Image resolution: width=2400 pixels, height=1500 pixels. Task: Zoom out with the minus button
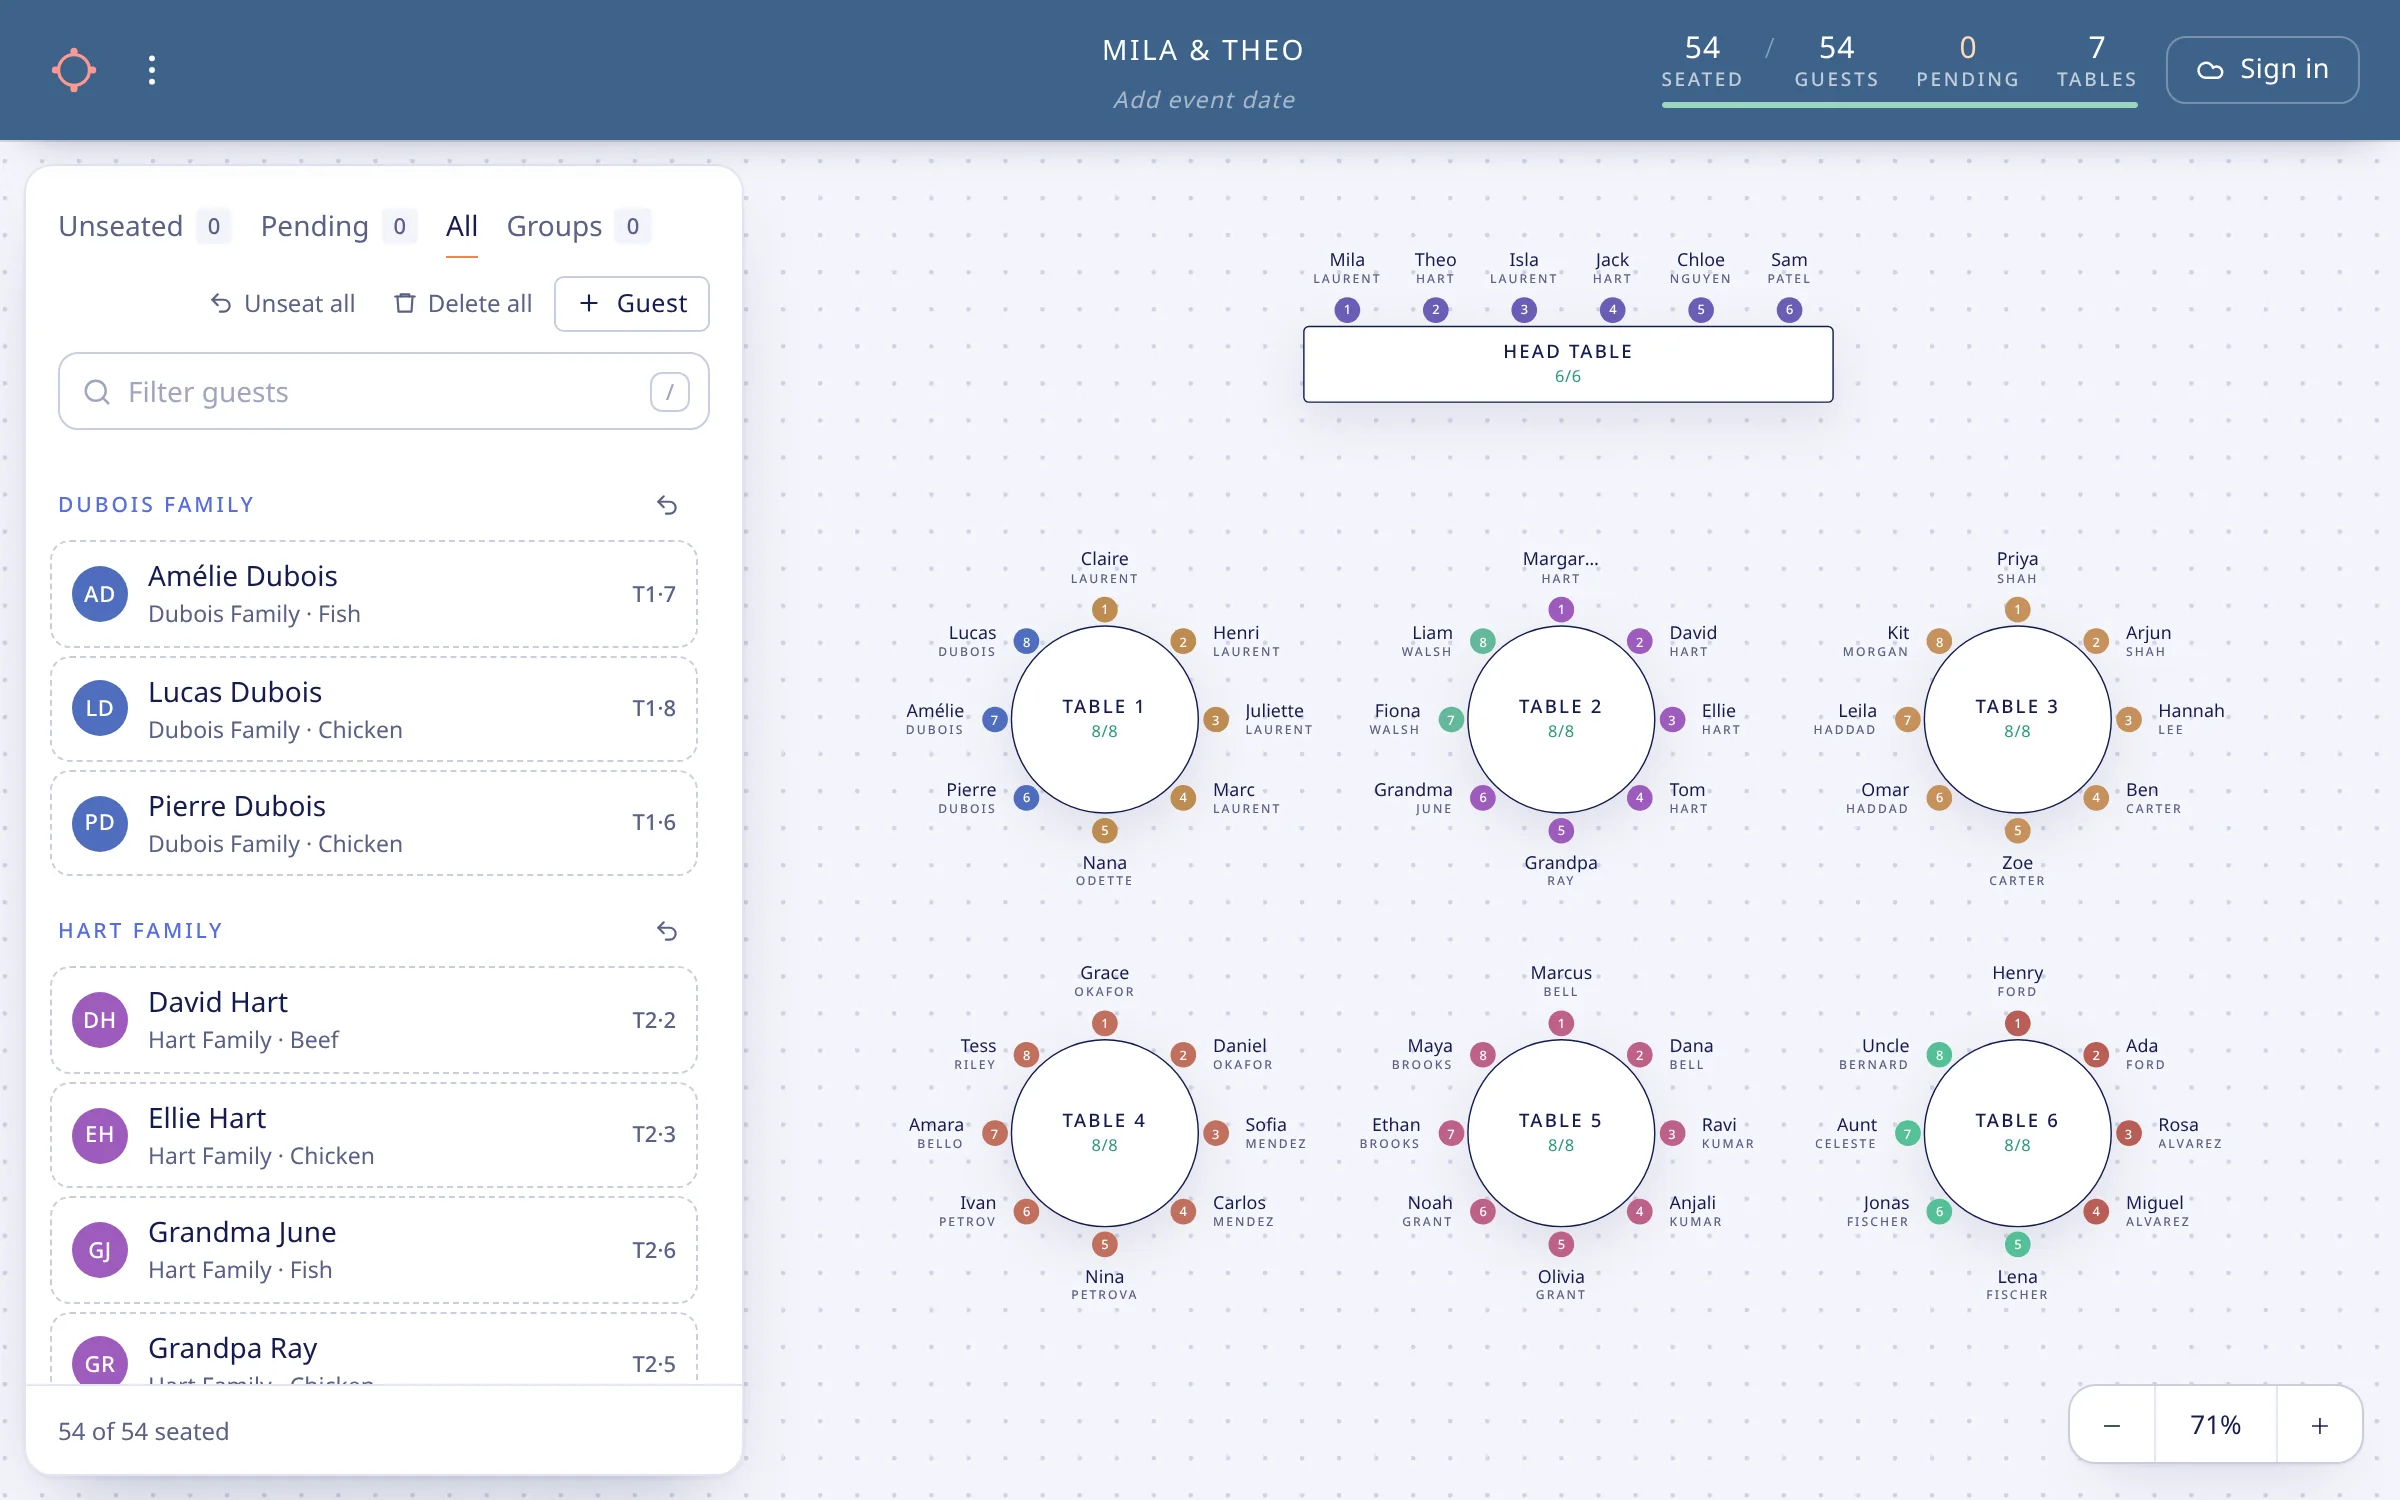2112,1425
